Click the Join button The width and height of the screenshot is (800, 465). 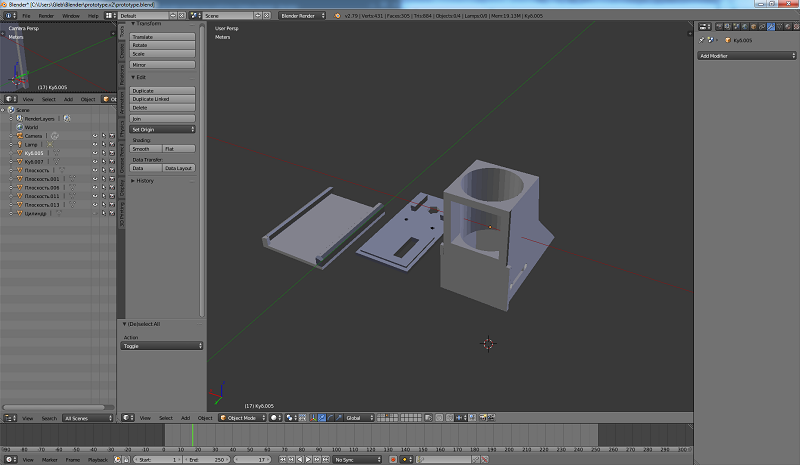[x=162, y=118]
